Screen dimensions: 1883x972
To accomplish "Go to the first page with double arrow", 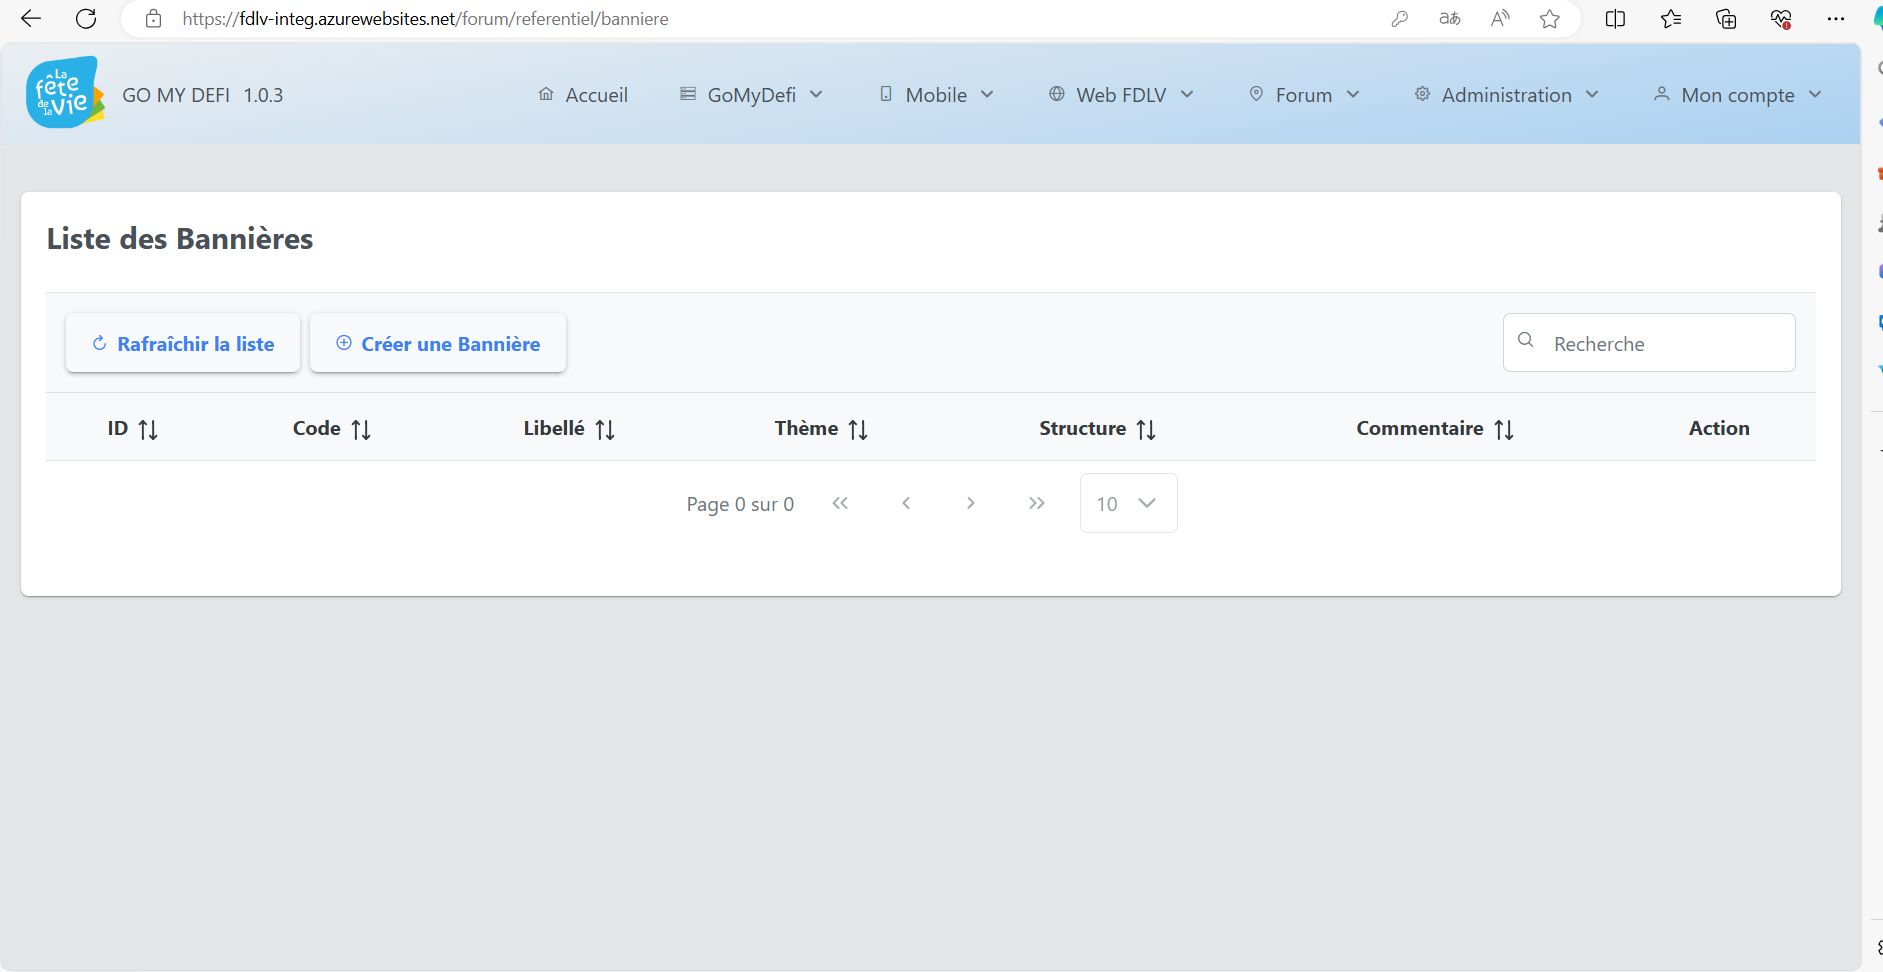I will tap(840, 503).
